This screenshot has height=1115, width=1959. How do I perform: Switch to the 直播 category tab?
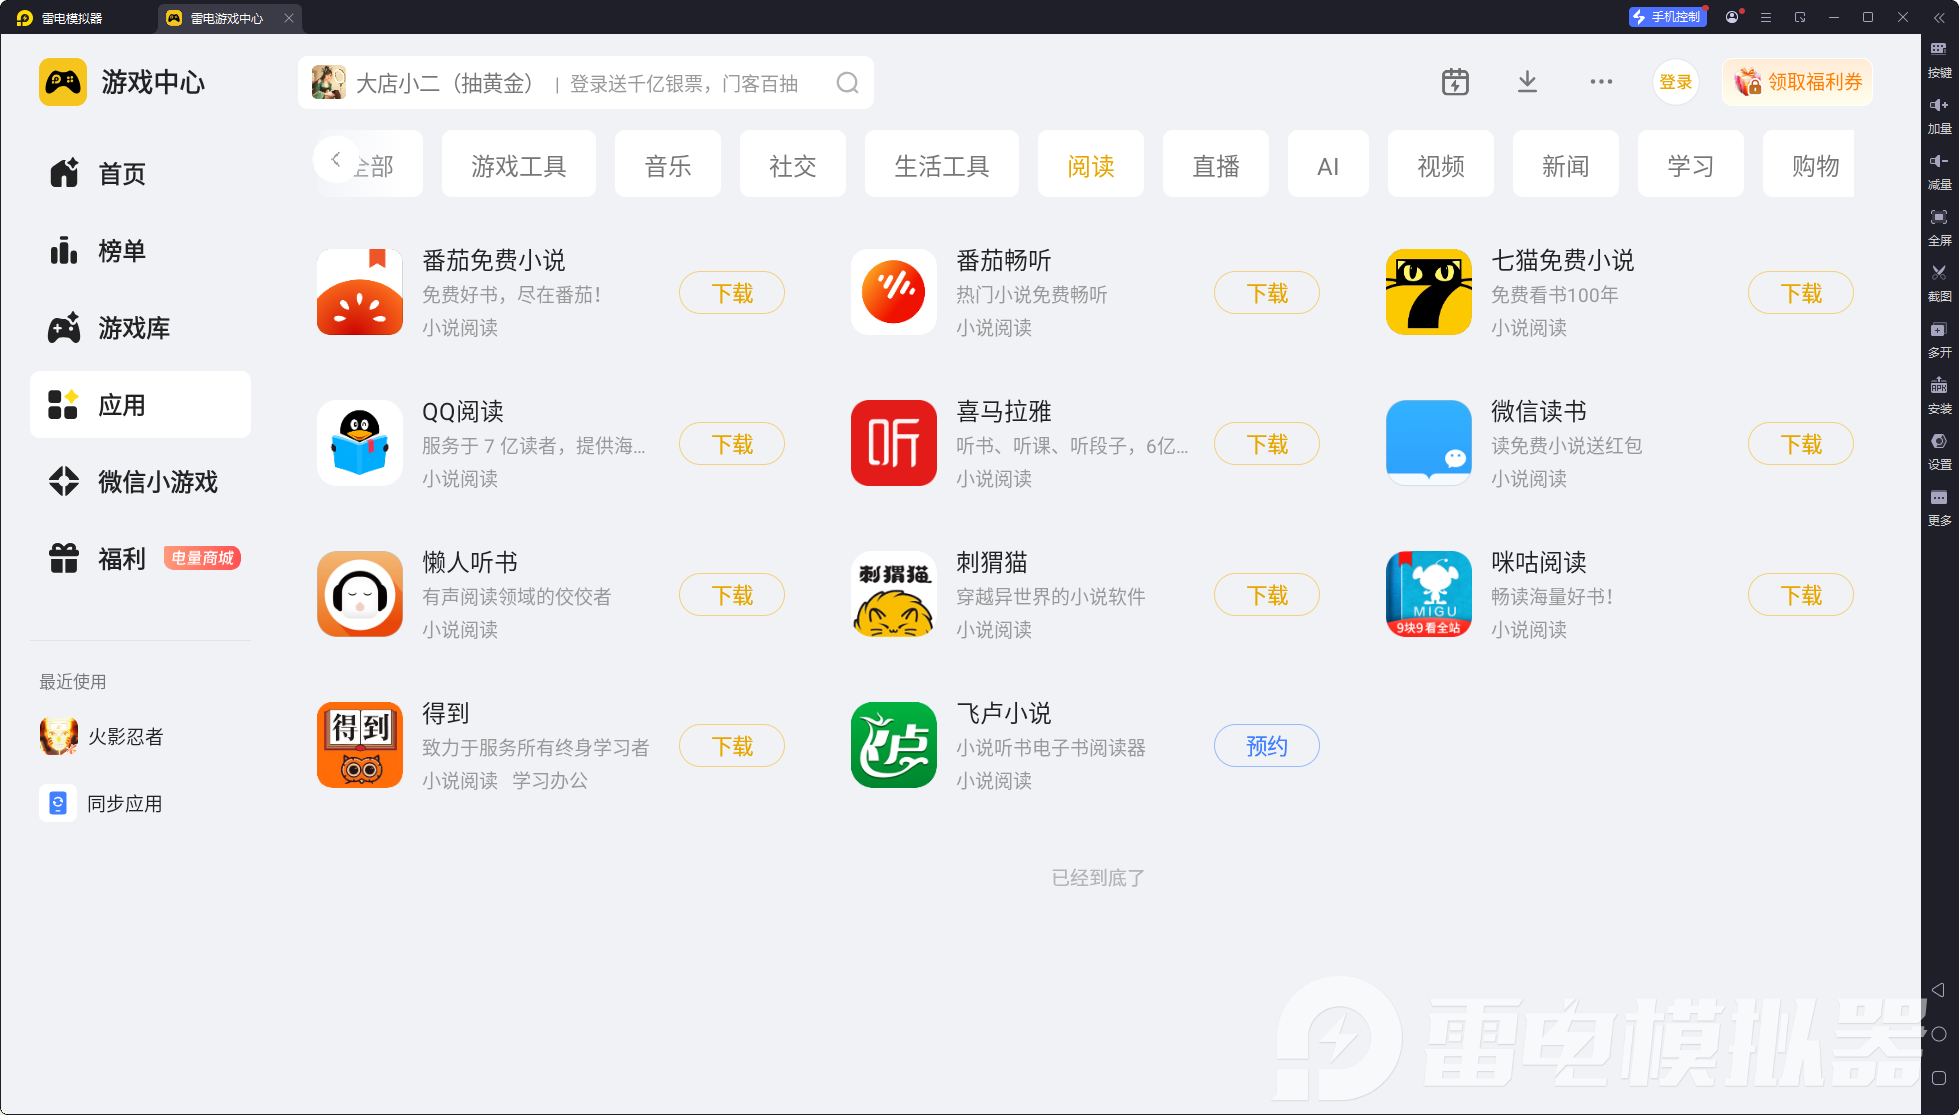coord(1216,164)
